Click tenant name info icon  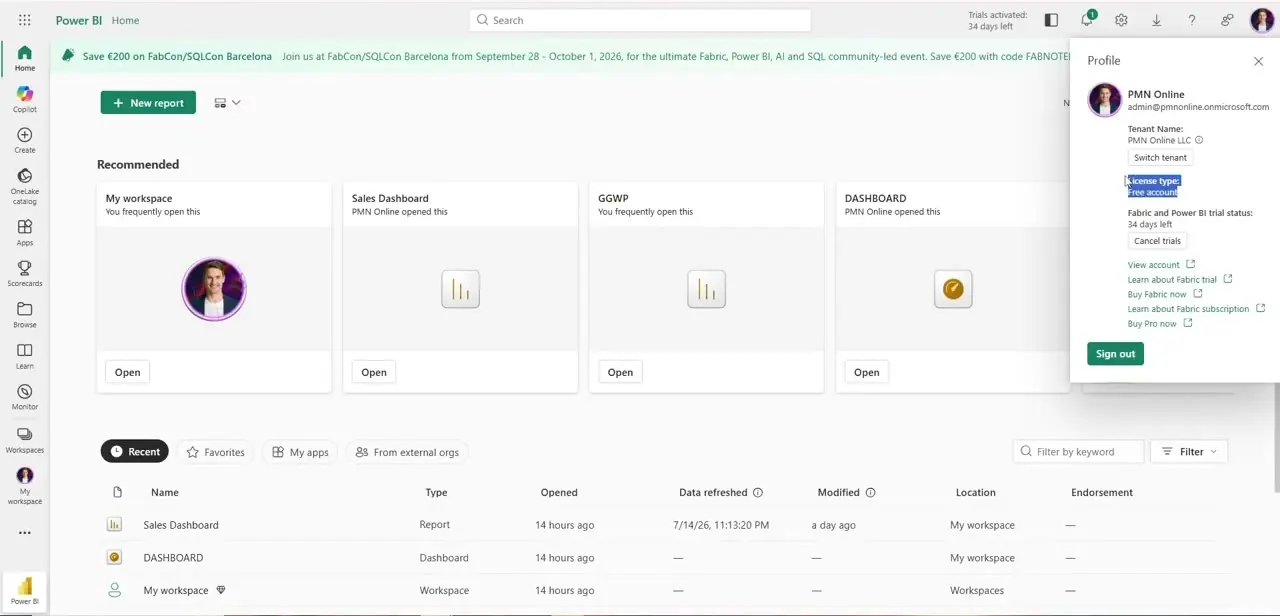click(1199, 140)
